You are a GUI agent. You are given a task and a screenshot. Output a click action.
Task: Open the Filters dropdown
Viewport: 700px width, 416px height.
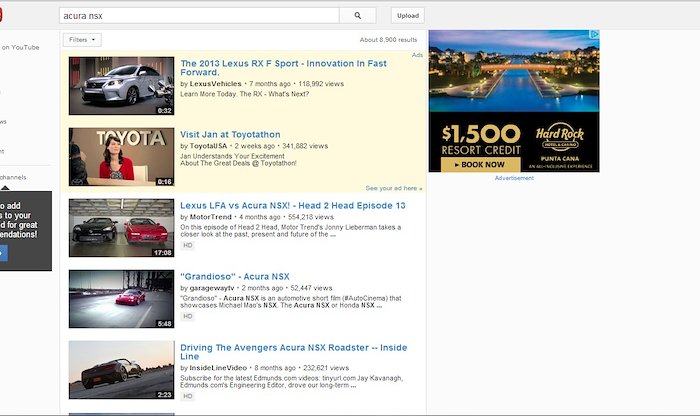82,40
